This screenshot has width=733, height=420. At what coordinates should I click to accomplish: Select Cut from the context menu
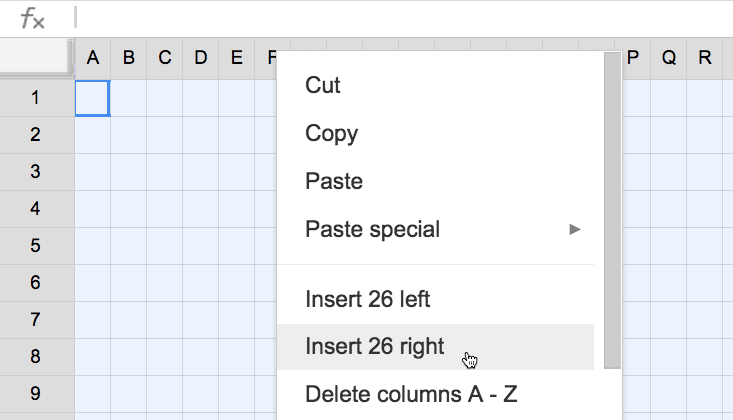pyautogui.click(x=323, y=86)
